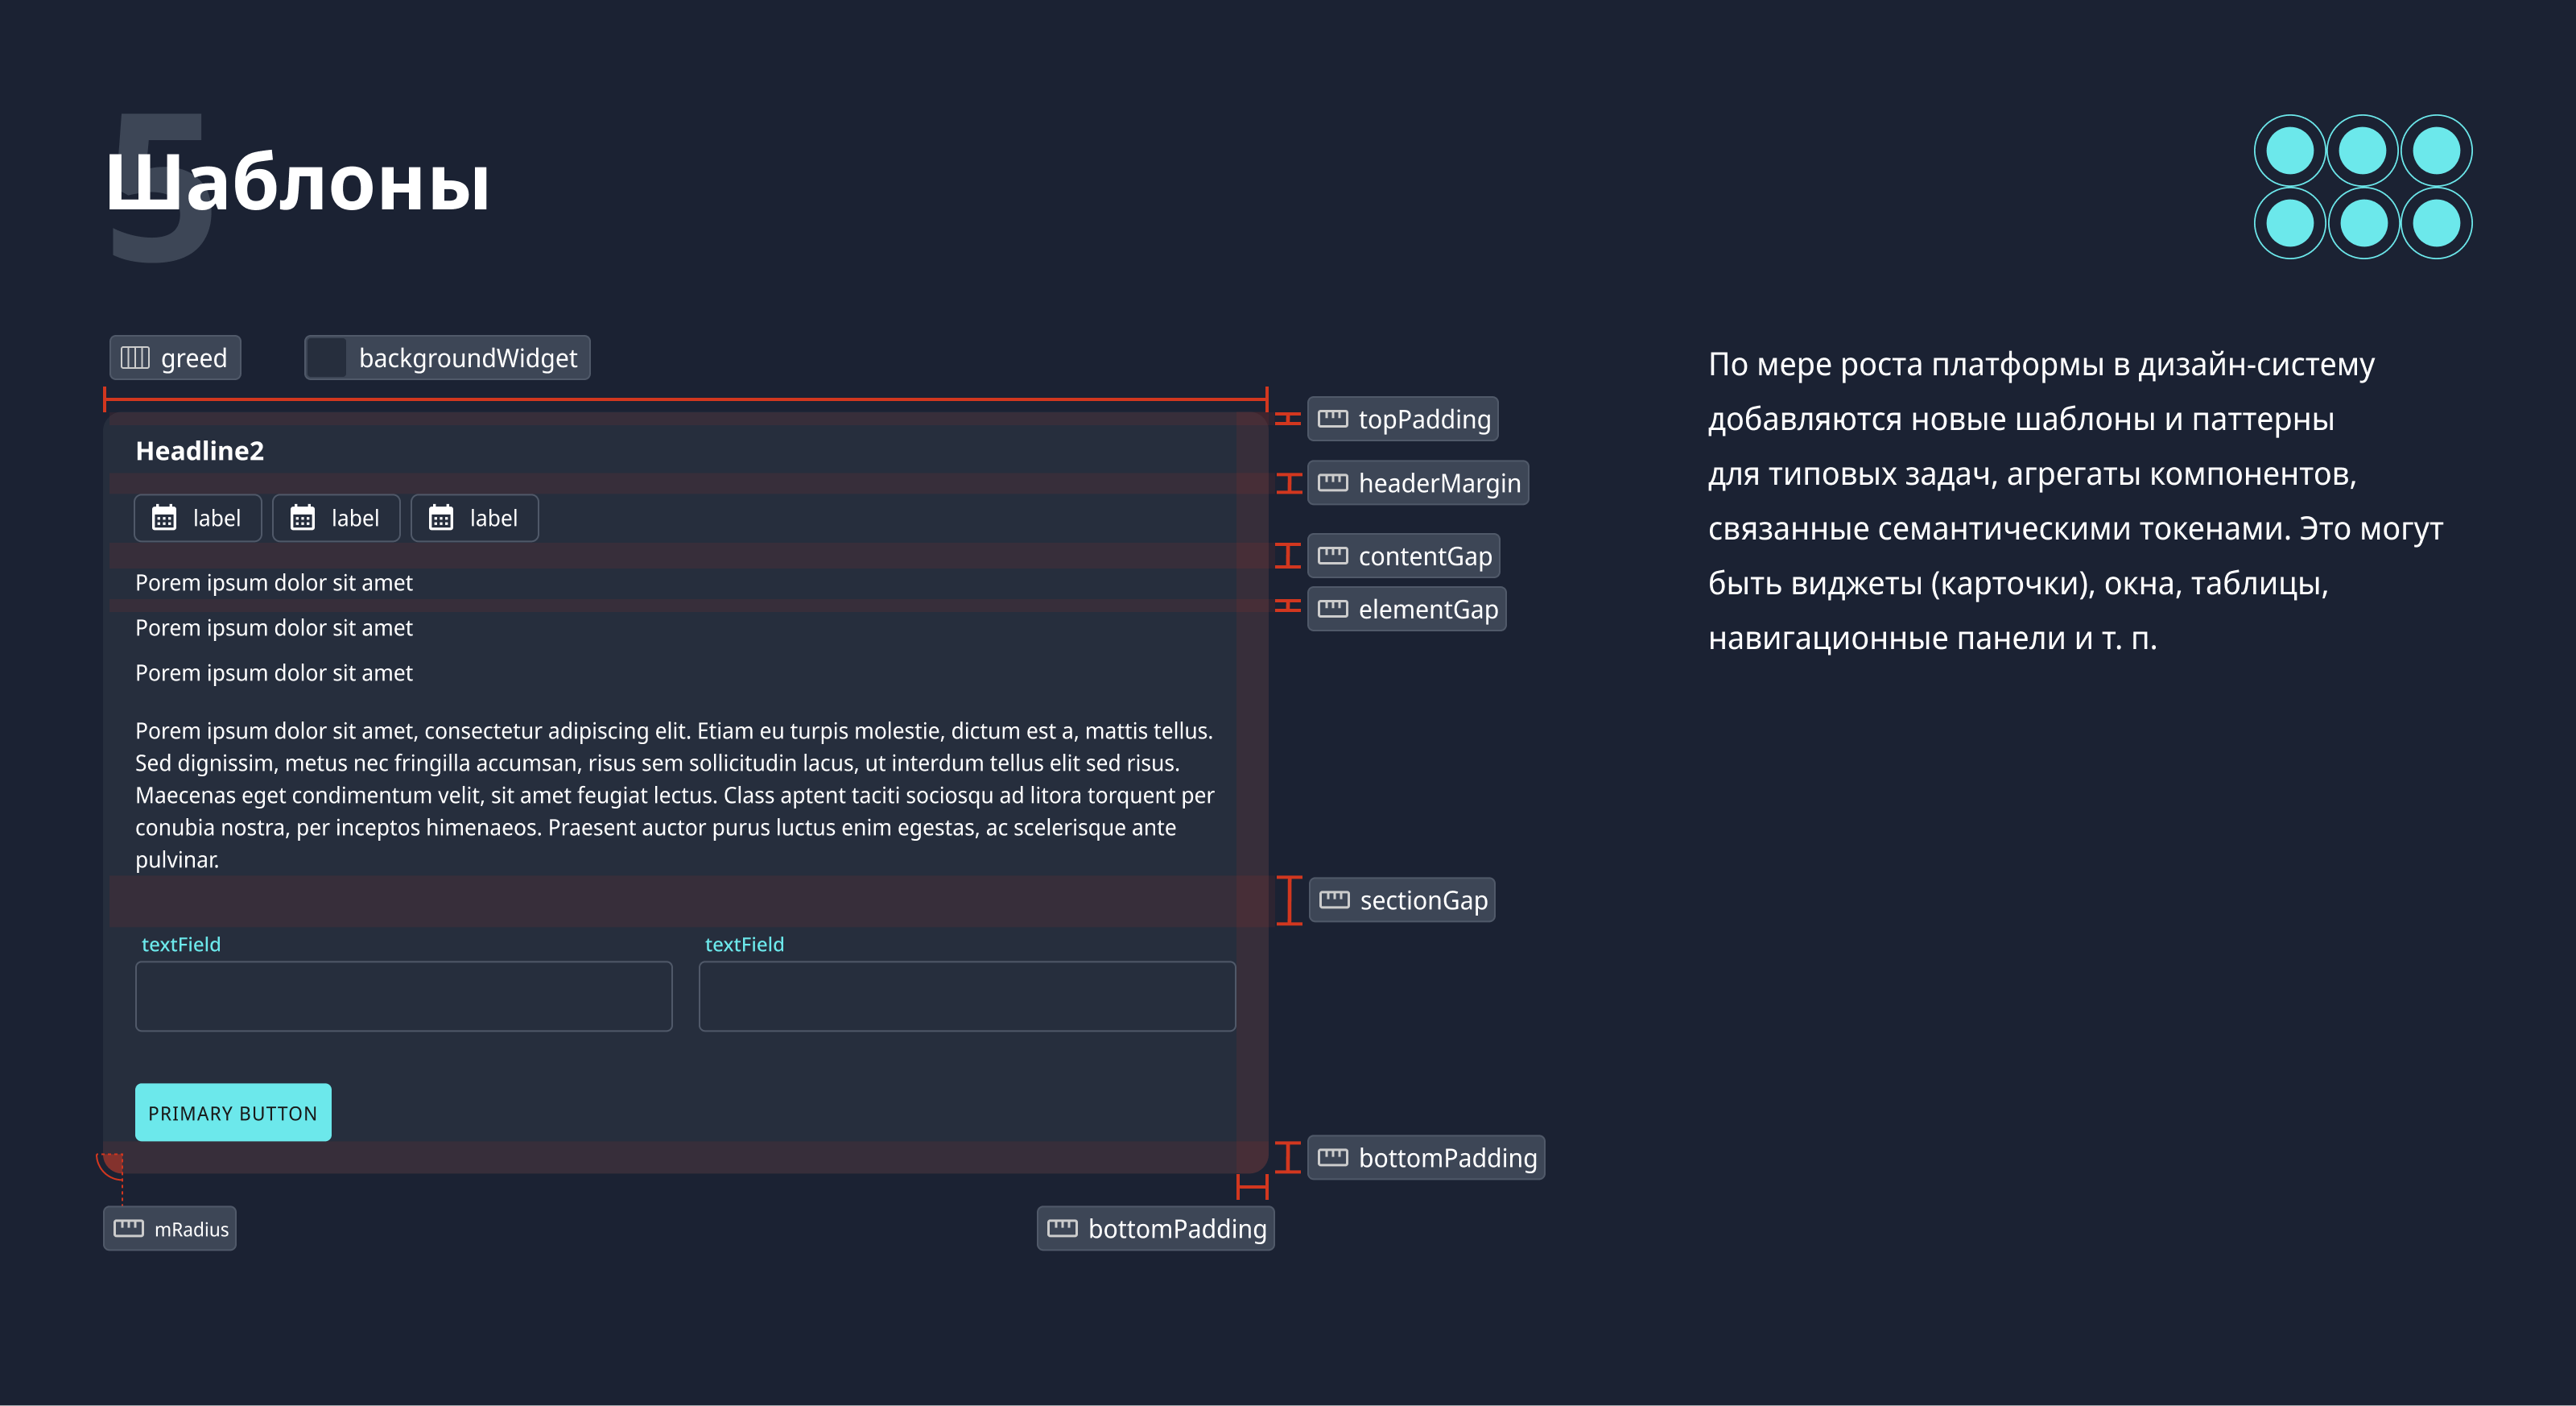Click the left textField input box
The width and height of the screenshot is (2576, 1406).
pos(403,996)
